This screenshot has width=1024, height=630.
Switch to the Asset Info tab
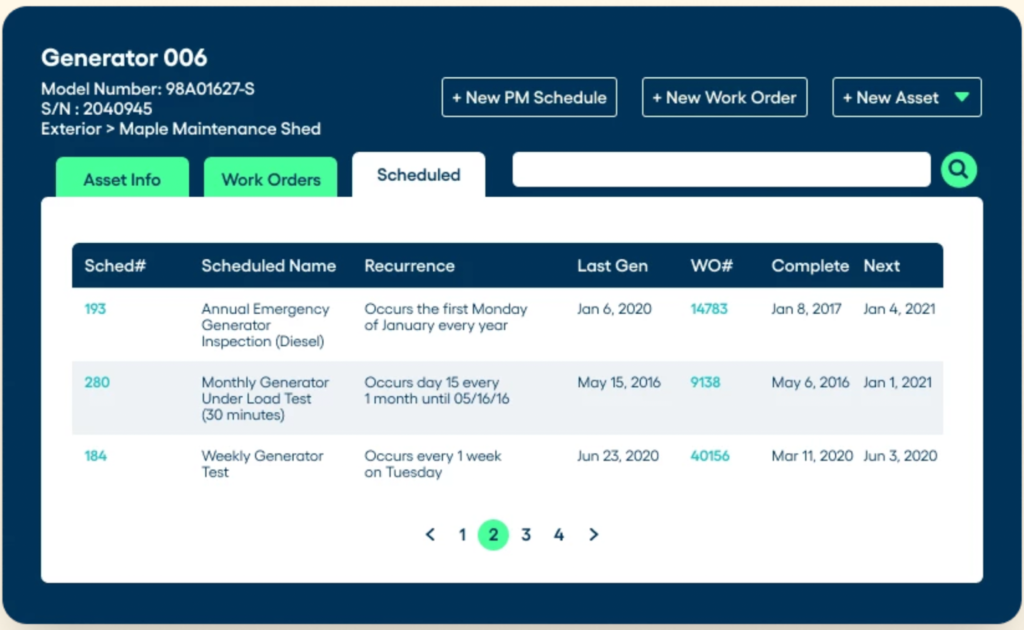point(121,179)
